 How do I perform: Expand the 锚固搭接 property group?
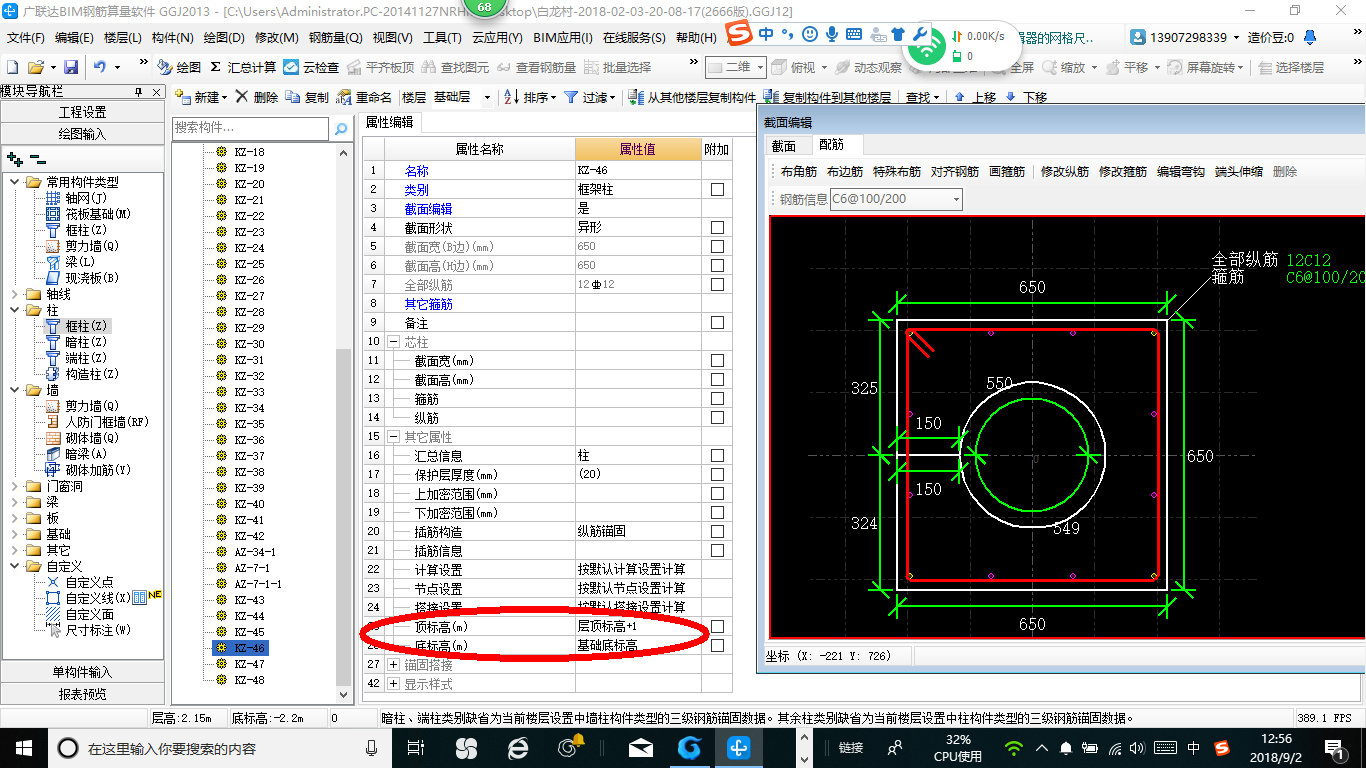(x=393, y=664)
